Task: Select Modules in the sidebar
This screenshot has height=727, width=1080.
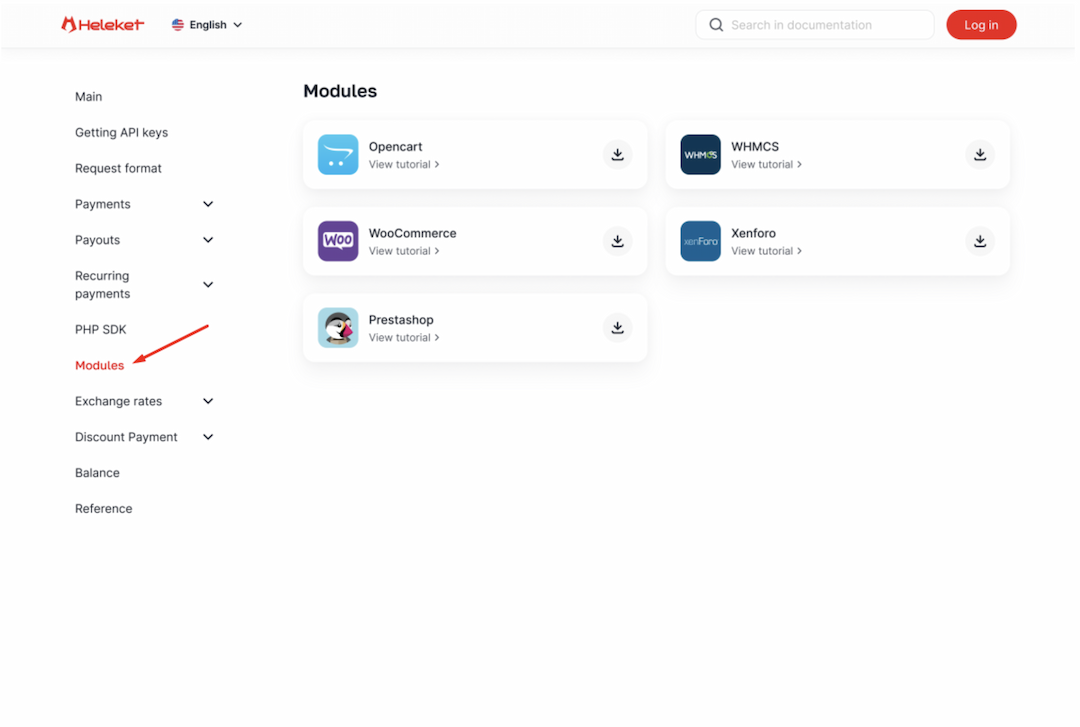Action: pyautogui.click(x=100, y=365)
